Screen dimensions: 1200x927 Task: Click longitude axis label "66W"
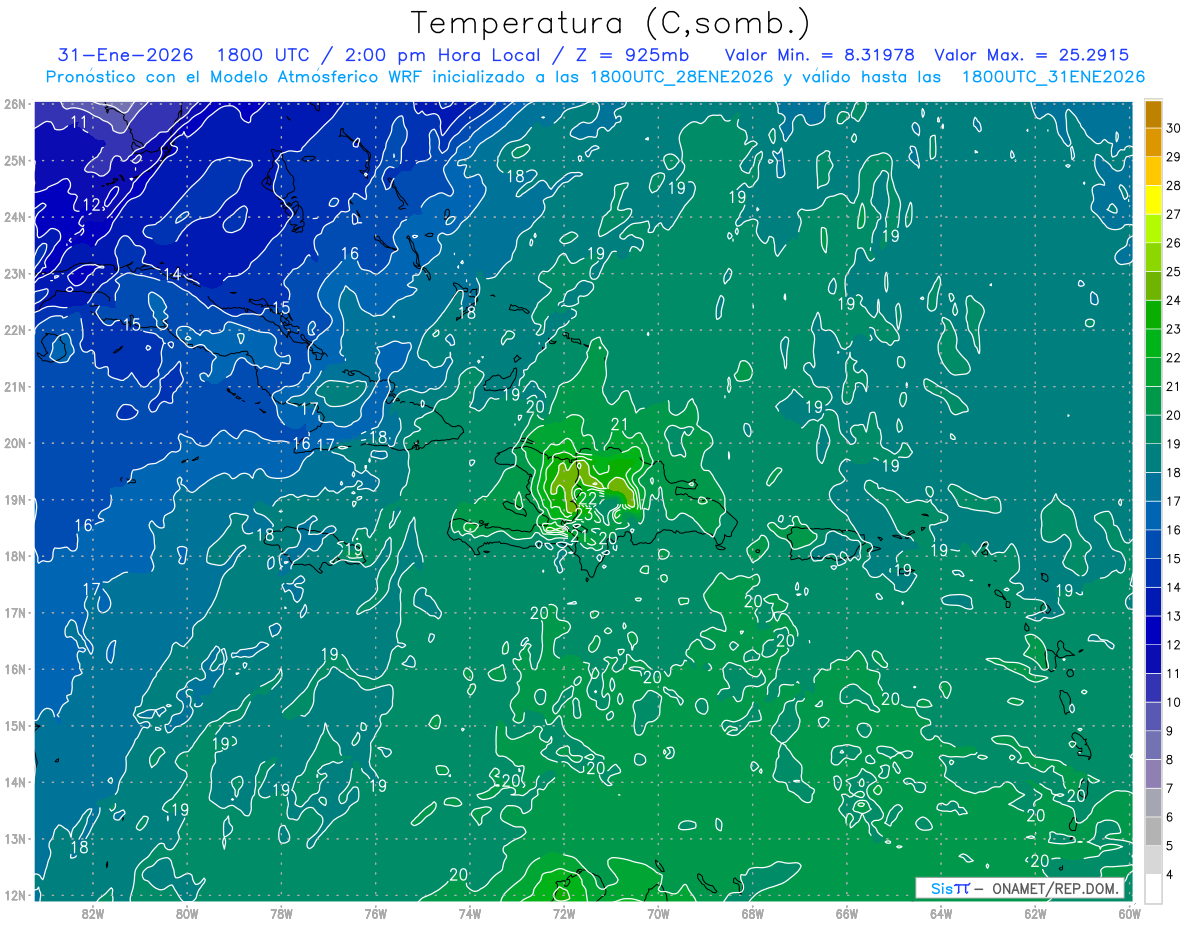click(846, 913)
